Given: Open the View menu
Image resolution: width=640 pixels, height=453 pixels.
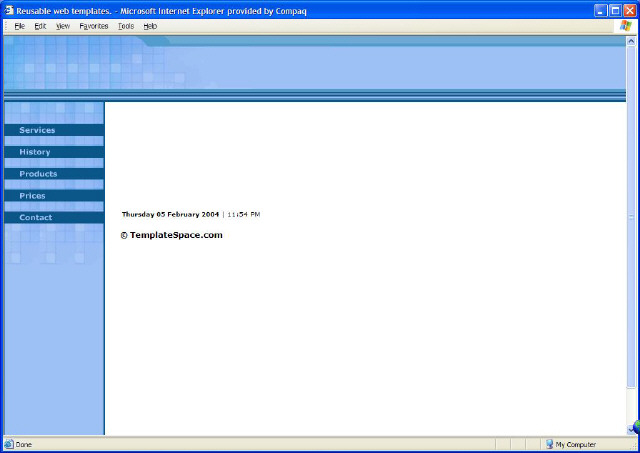Looking at the screenshot, I should pyautogui.click(x=63, y=26).
